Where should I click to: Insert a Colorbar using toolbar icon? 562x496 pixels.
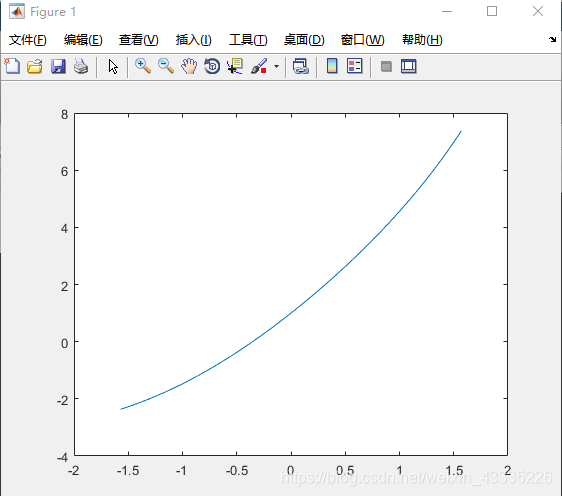click(x=332, y=66)
